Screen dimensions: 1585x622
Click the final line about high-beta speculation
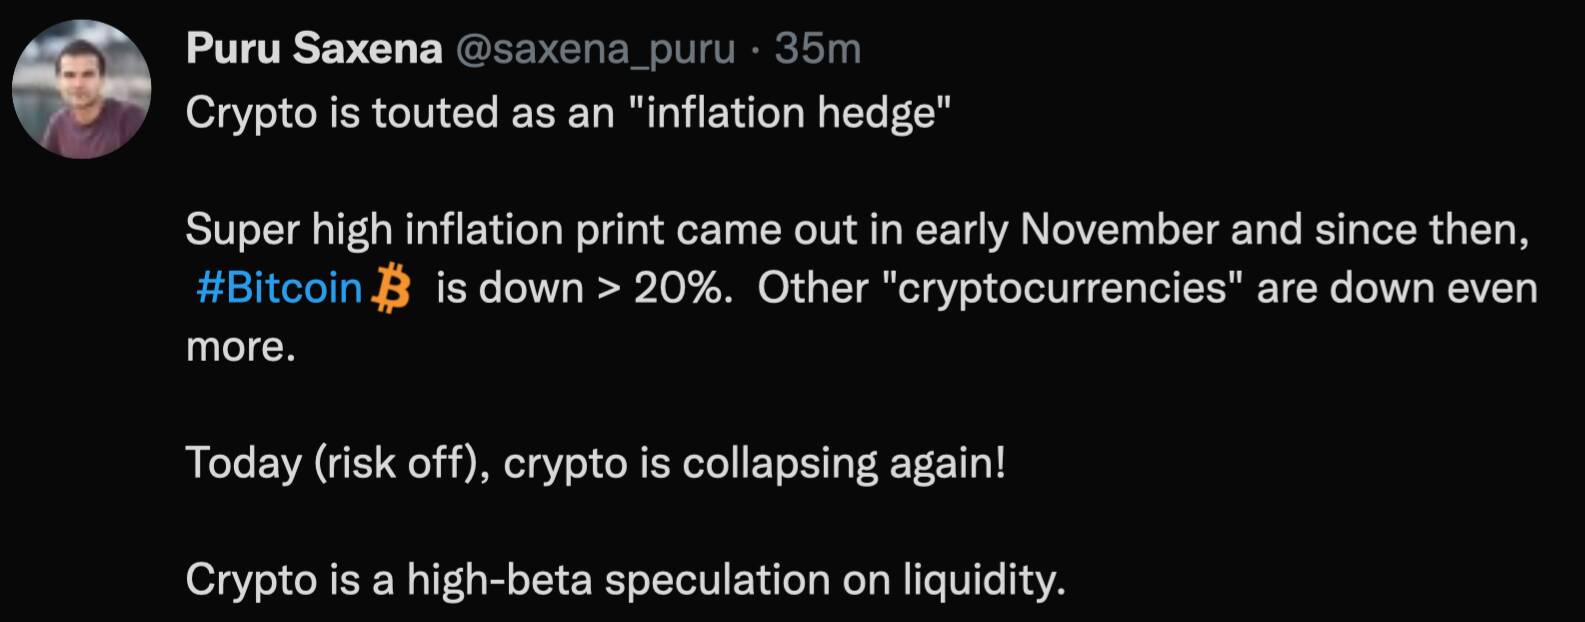point(626,581)
